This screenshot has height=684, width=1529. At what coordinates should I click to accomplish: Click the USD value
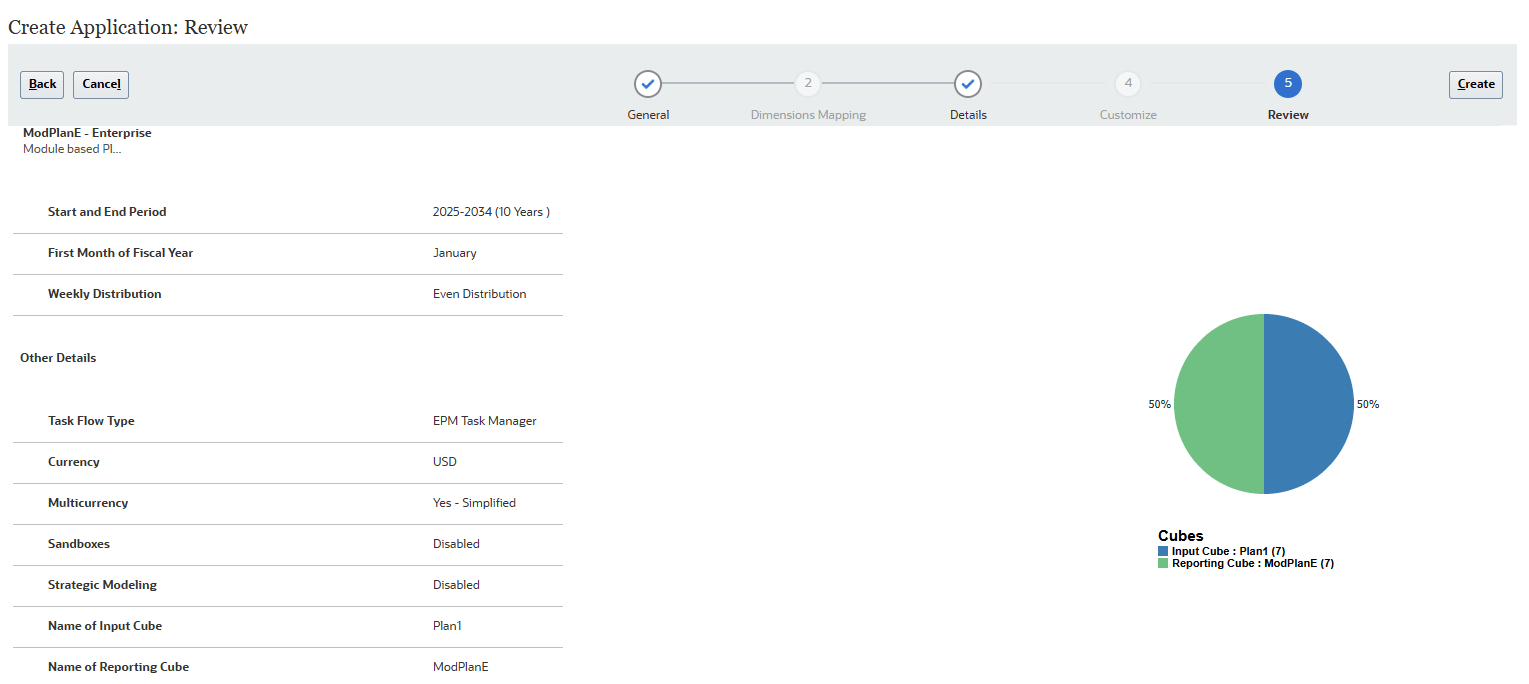coord(445,462)
